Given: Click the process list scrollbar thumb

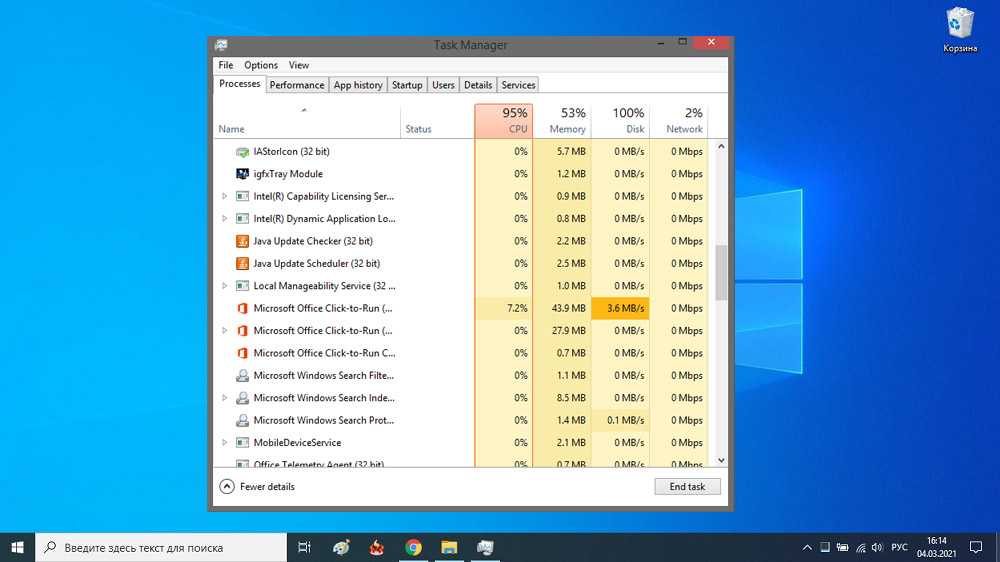Looking at the screenshot, I should click(x=721, y=272).
